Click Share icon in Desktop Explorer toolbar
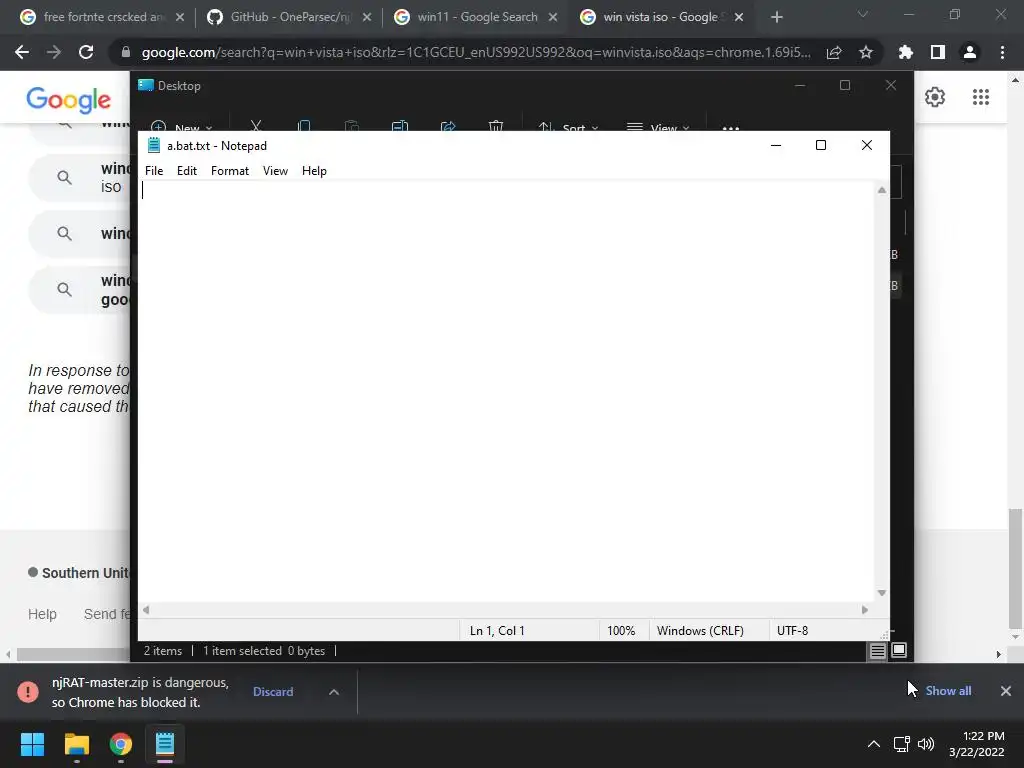Screen dimensions: 1024x768 pyautogui.click(x=448, y=125)
